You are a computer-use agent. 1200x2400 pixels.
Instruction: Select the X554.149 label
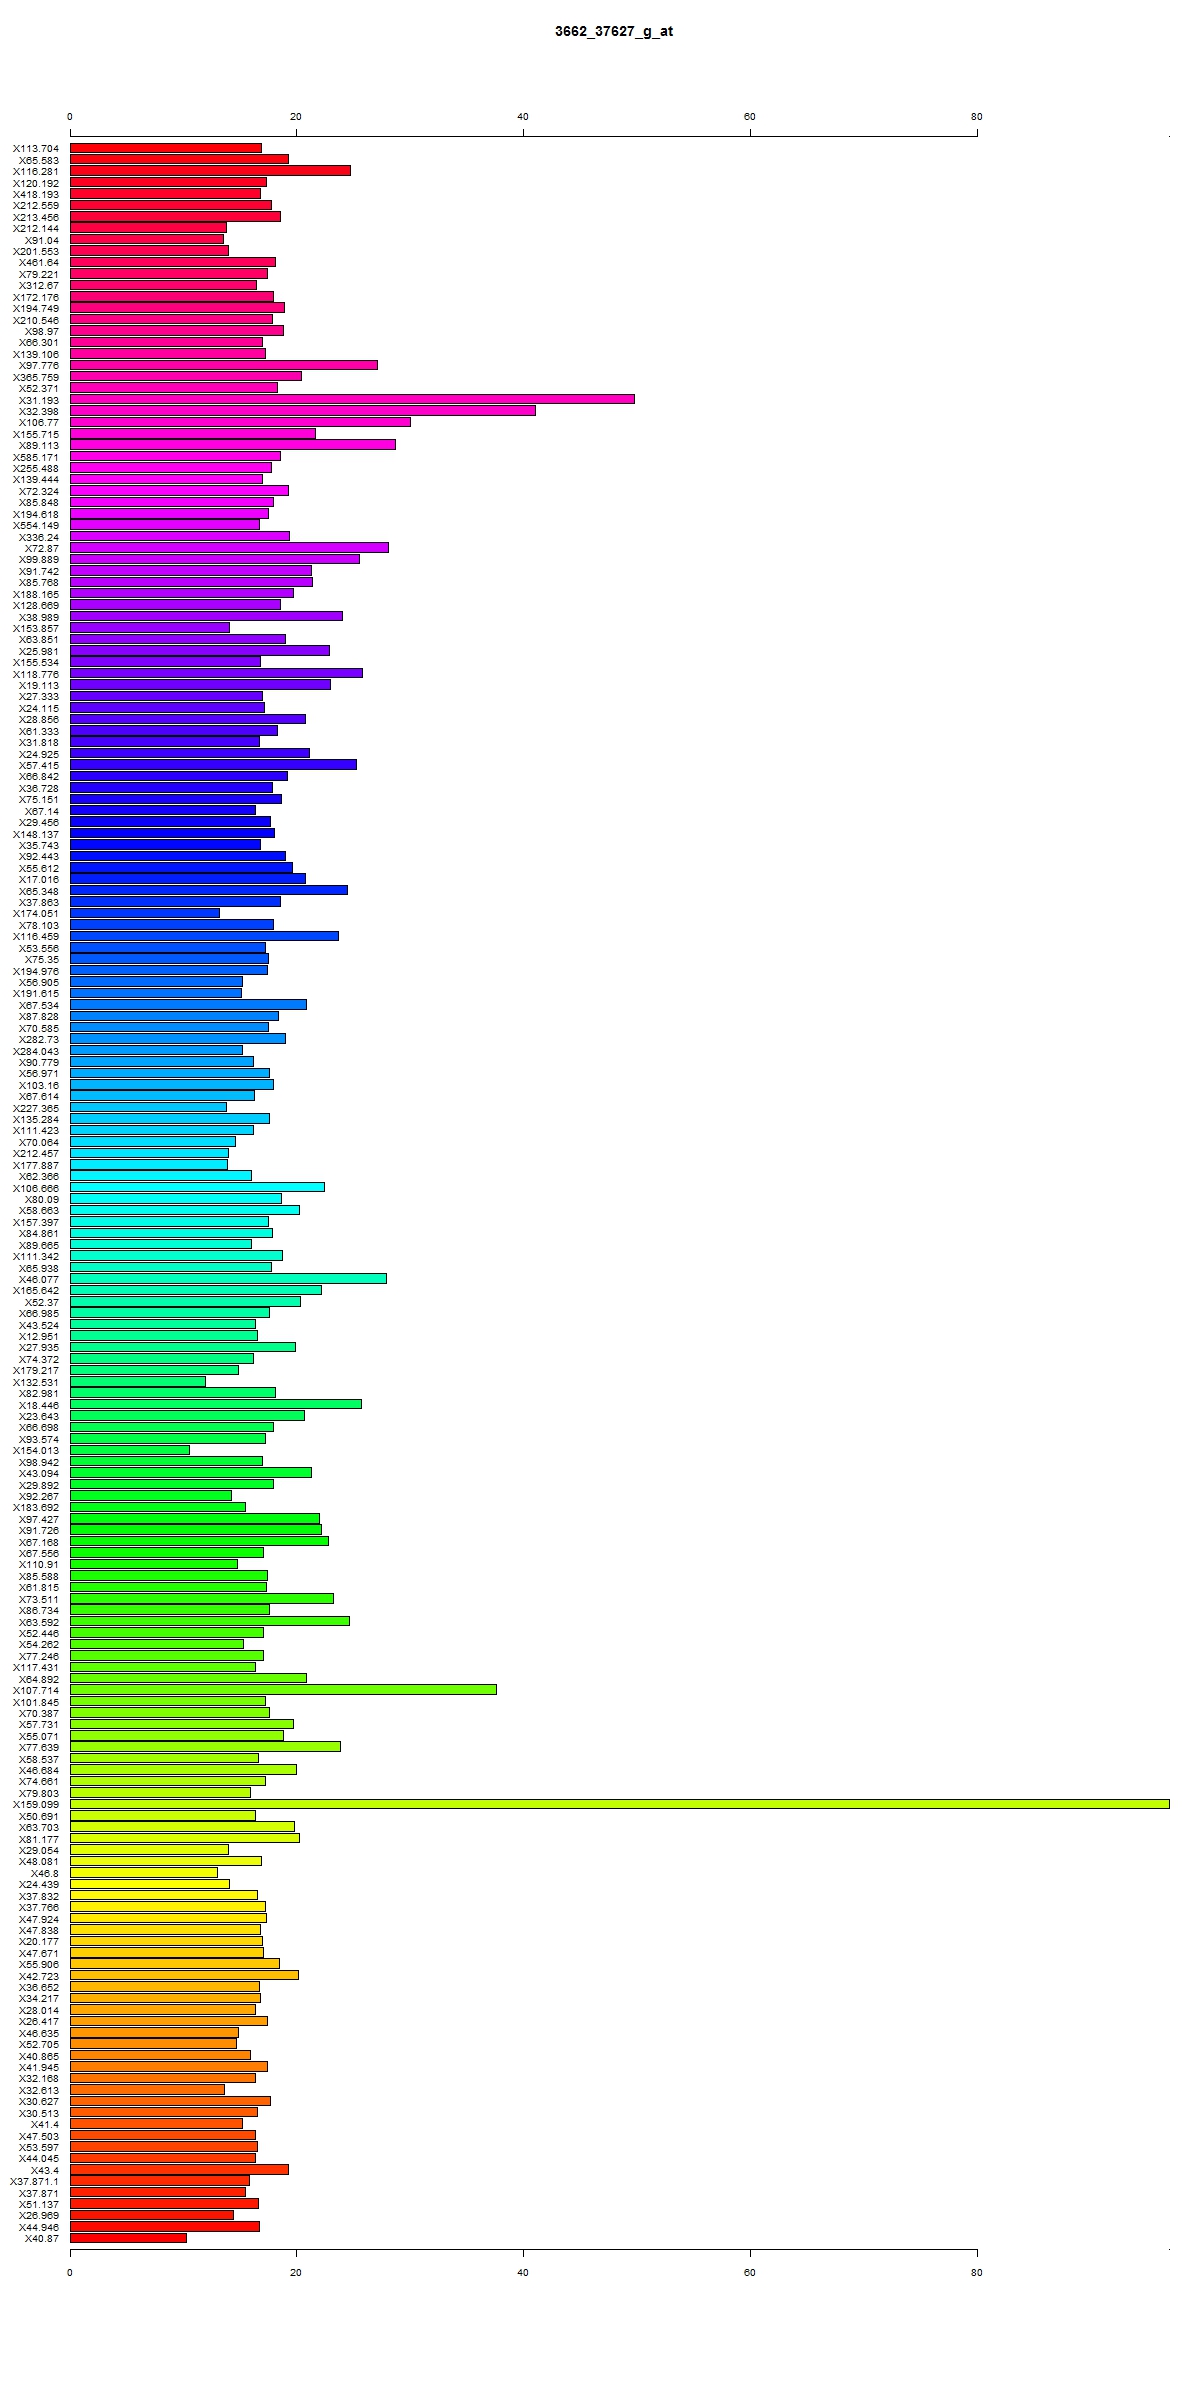pyautogui.click(x=36, y=525)
